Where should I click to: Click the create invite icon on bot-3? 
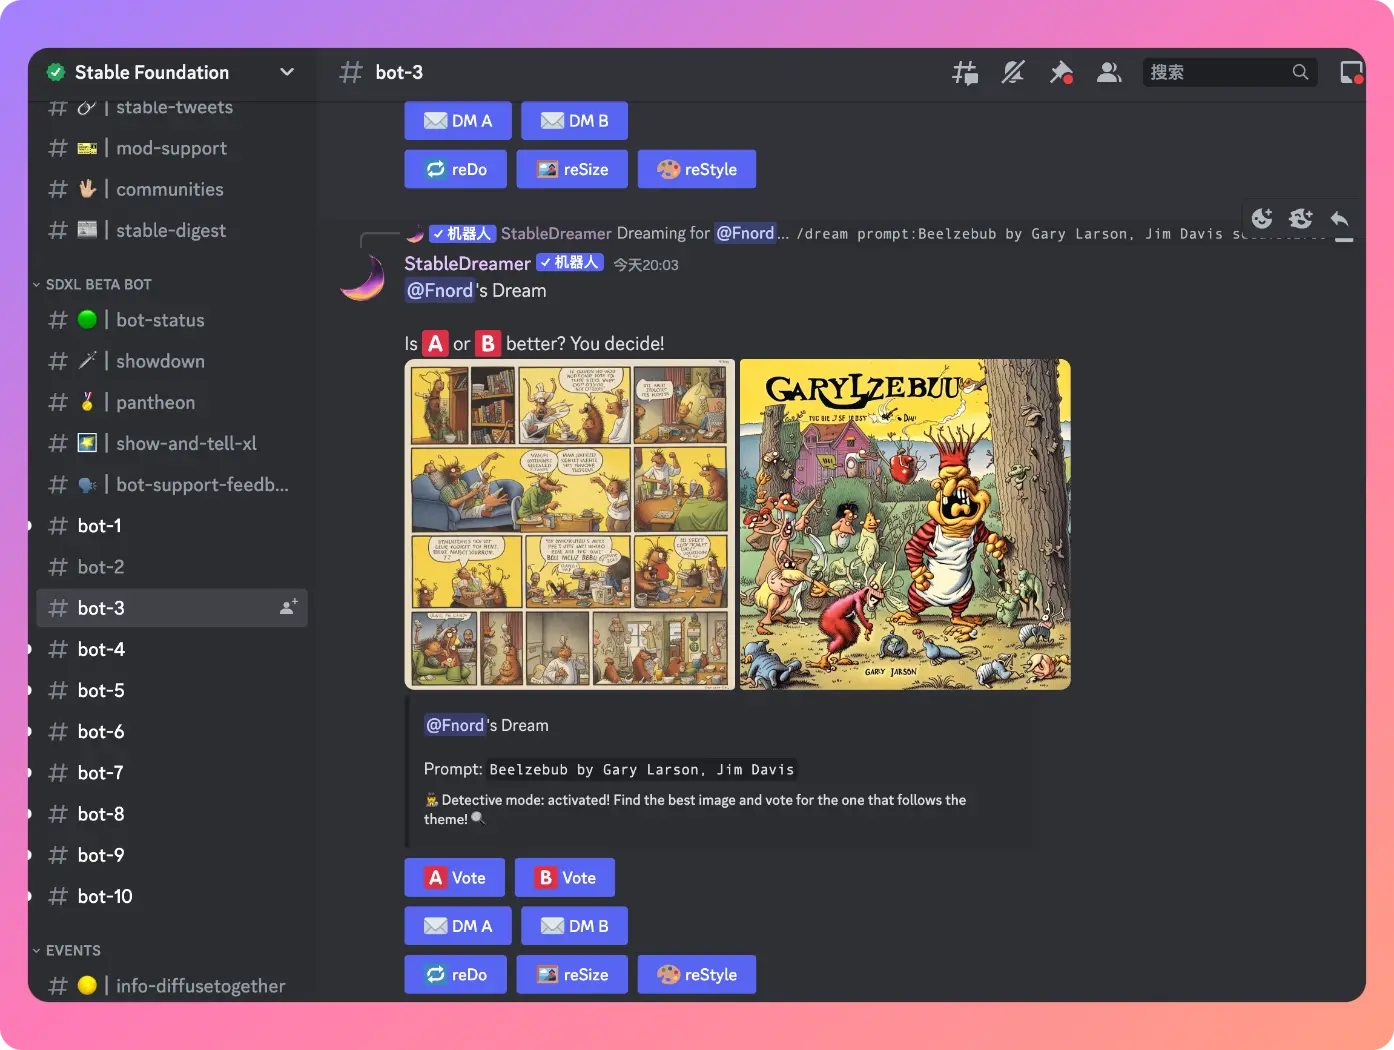click(x=288, y=607)
